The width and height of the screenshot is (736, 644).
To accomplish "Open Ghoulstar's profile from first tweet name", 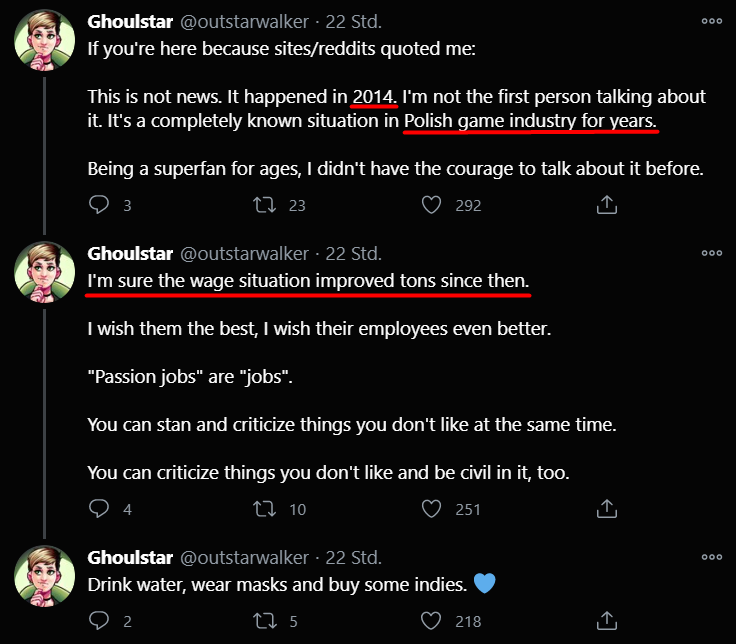I will point(130,21).
